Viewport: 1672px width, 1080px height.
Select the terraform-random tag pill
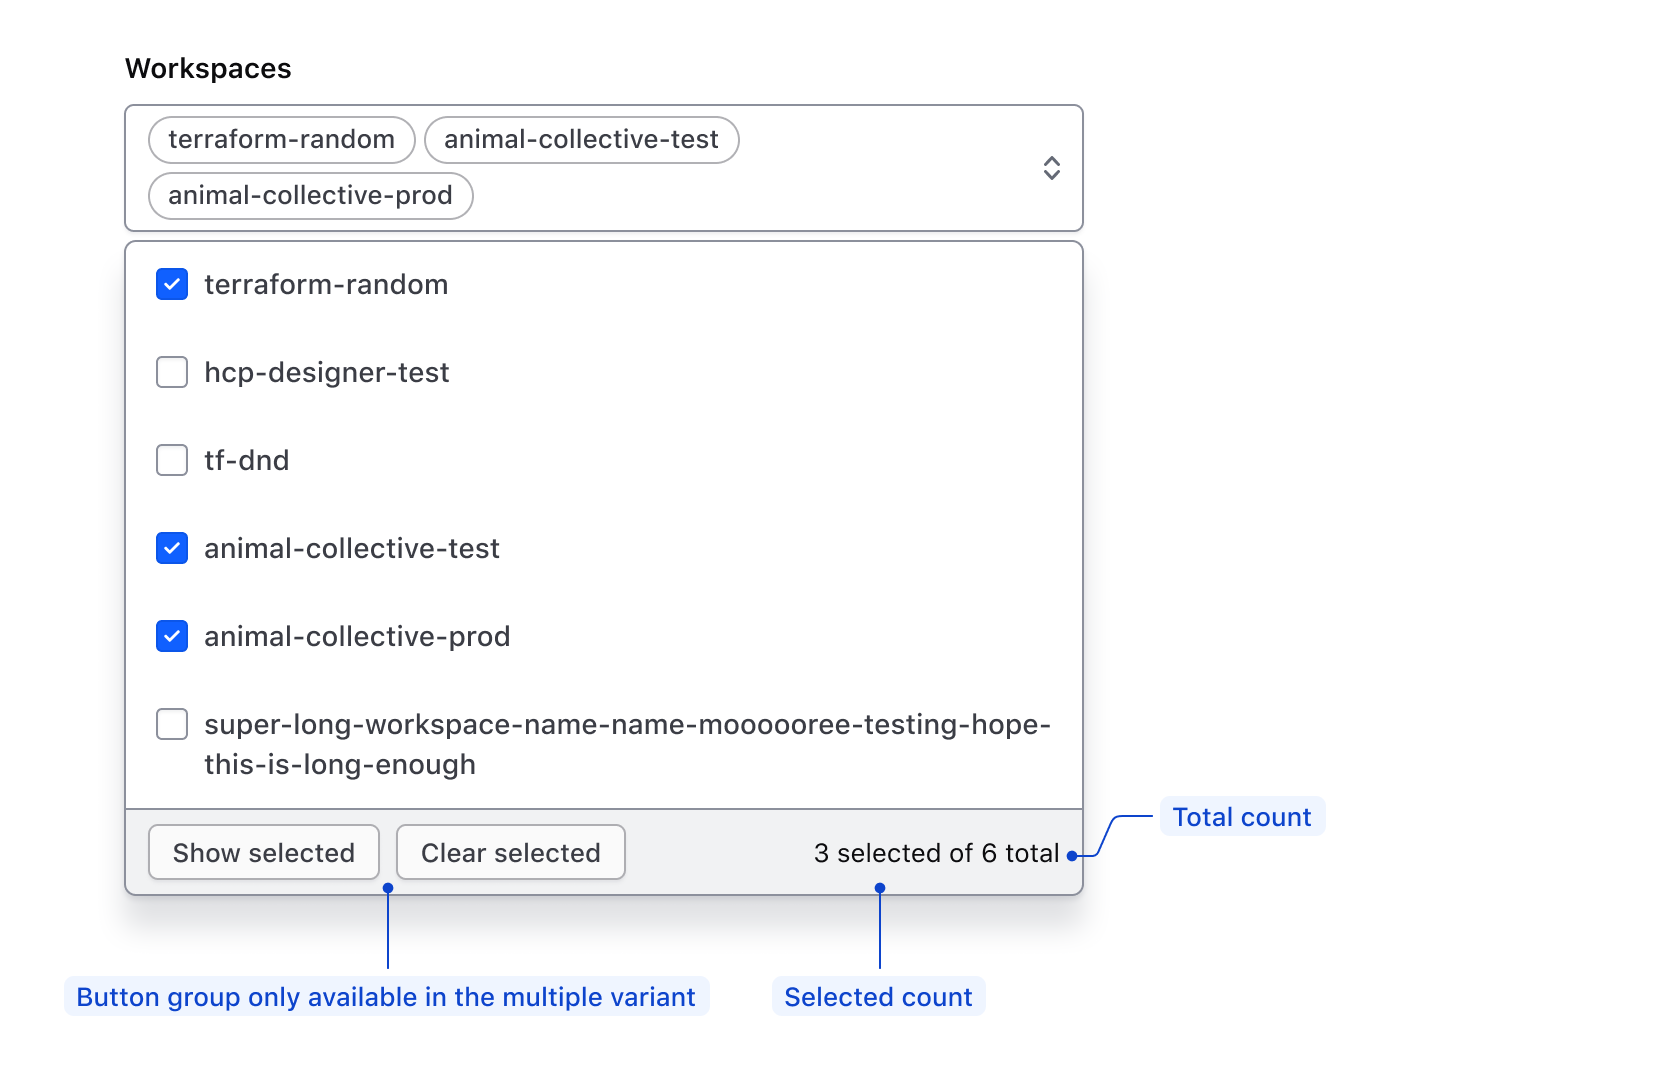tap(281, 139)
